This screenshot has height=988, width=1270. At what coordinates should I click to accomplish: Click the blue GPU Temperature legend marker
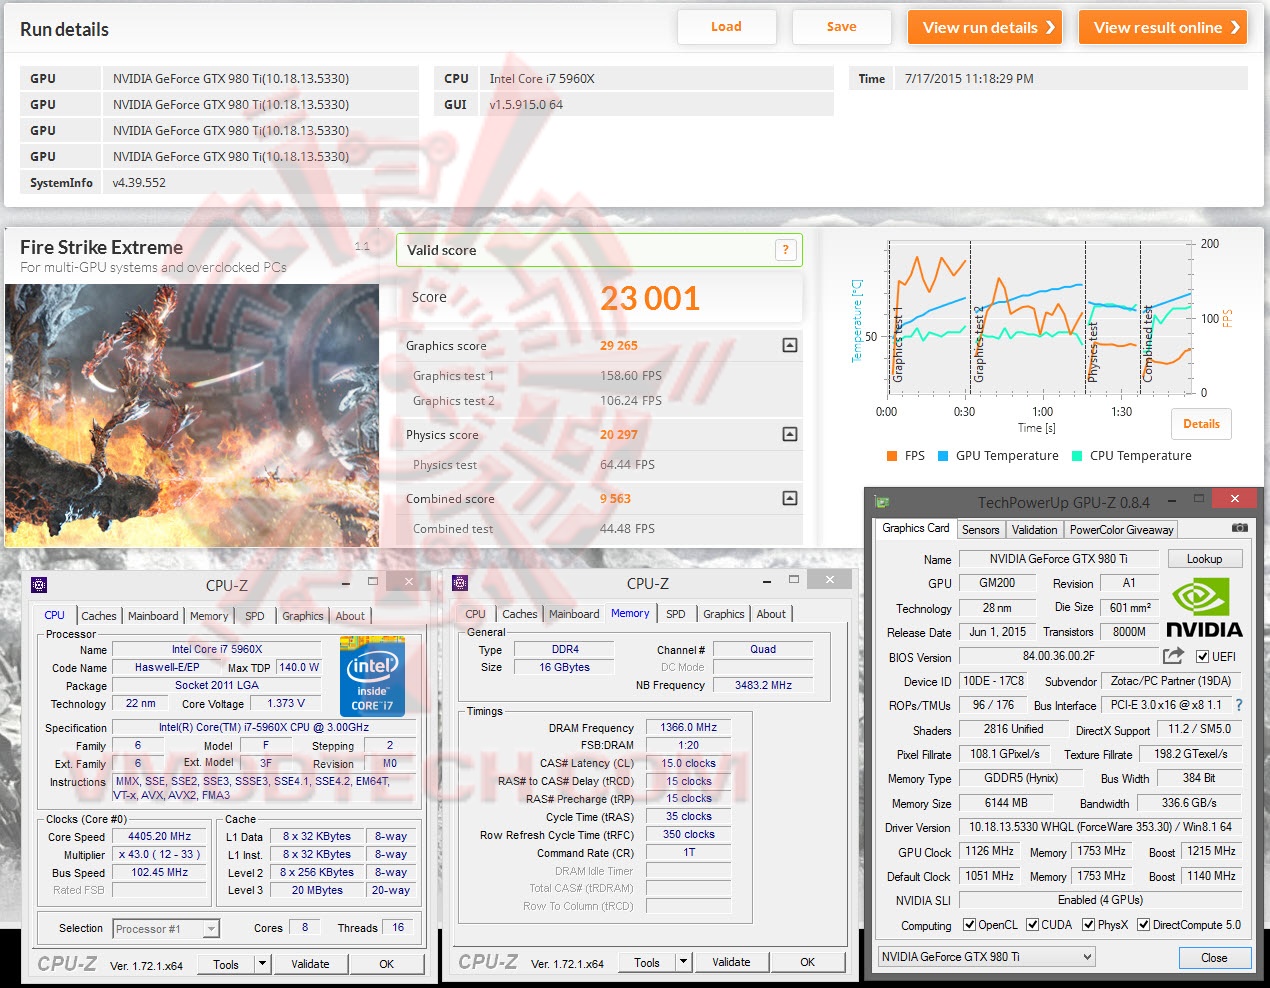click(x=943, y=456)
